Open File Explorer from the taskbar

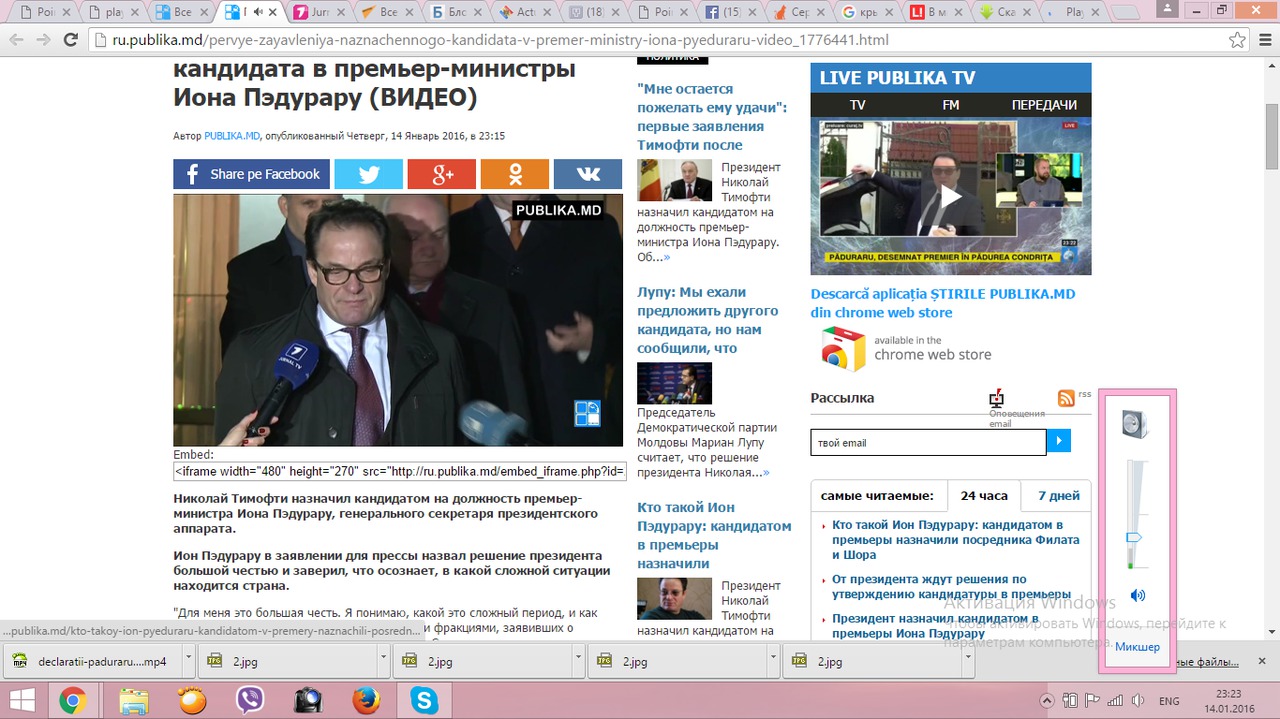click(133, 701)
